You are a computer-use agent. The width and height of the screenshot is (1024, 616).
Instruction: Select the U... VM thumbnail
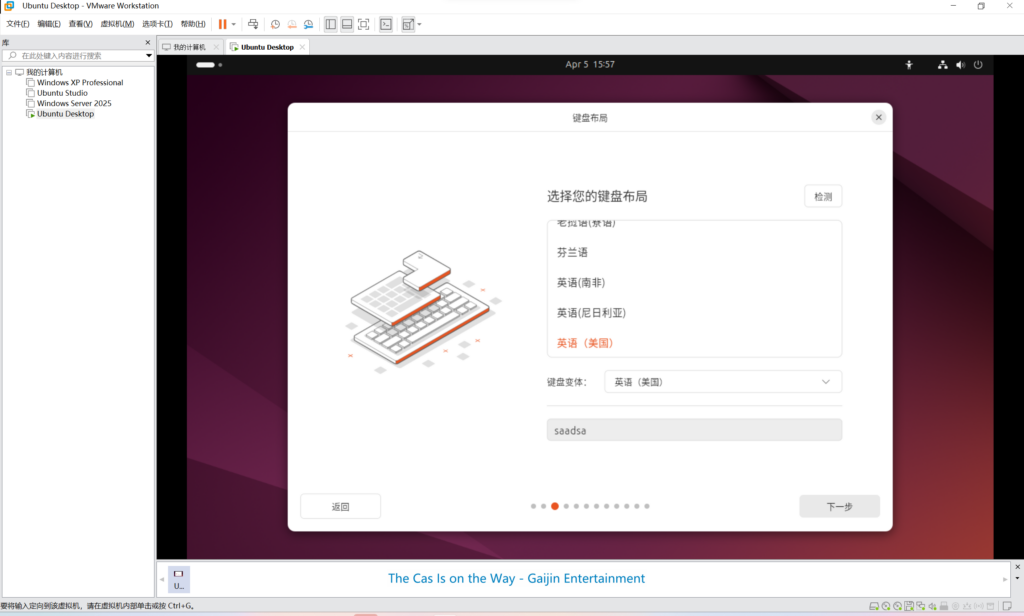[x=178, y=579]
